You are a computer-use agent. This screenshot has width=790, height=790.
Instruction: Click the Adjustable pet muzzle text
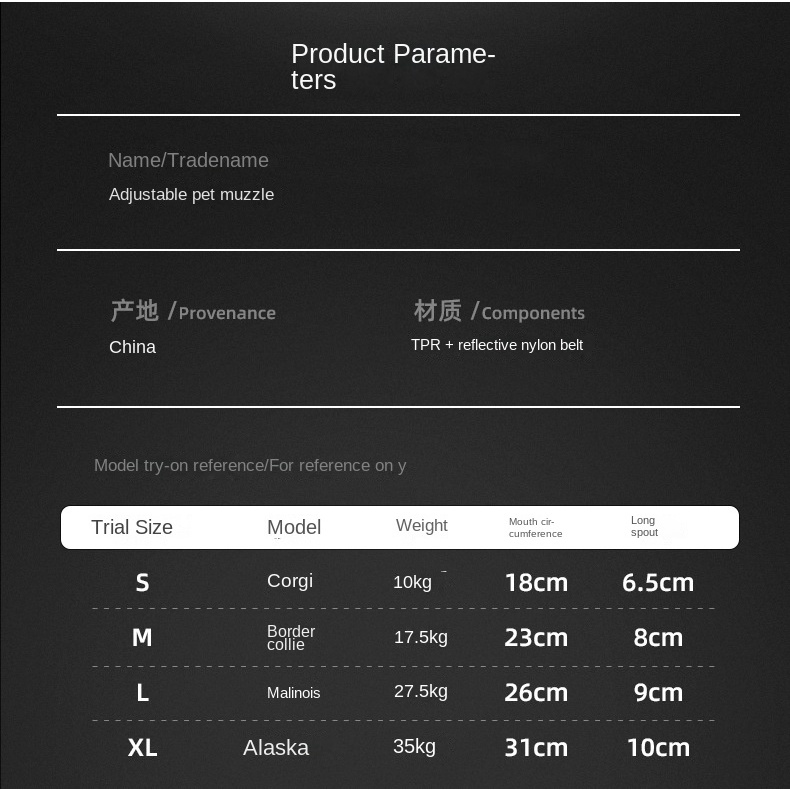(191, 194)
